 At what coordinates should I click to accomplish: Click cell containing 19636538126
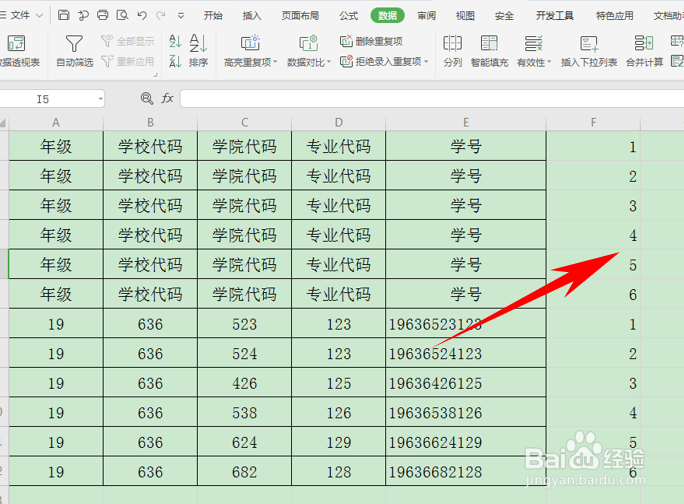tap(466, 413)
